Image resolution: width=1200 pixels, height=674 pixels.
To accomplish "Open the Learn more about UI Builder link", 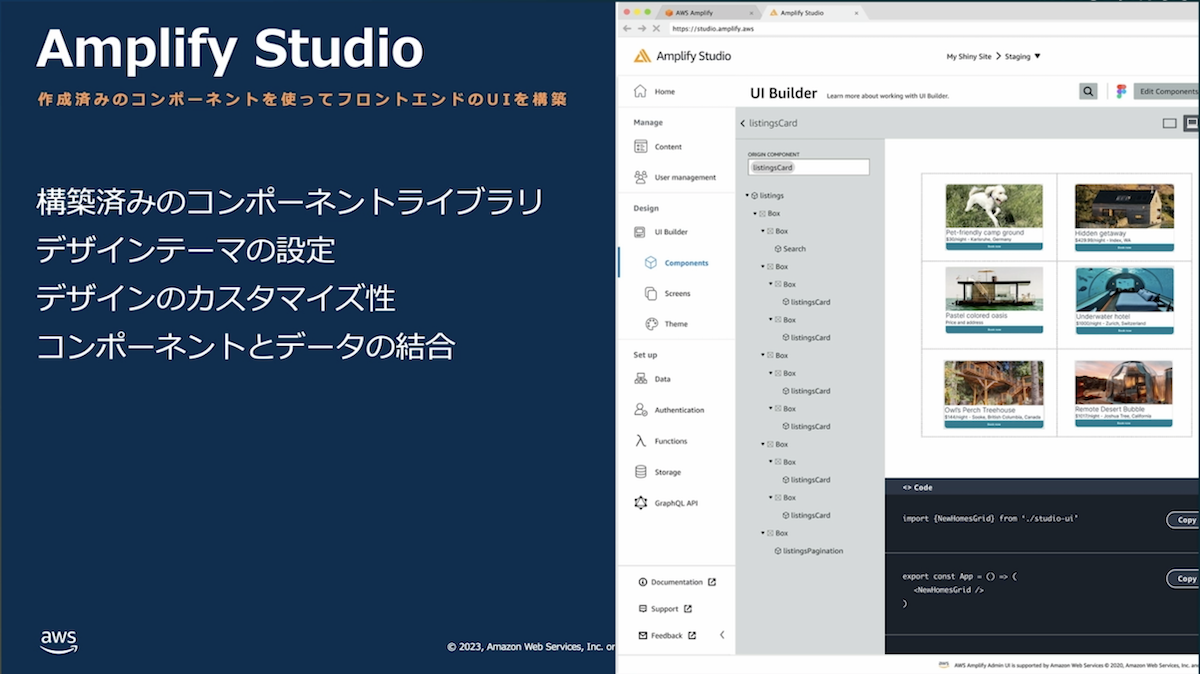I will click(x=887, y=96).
